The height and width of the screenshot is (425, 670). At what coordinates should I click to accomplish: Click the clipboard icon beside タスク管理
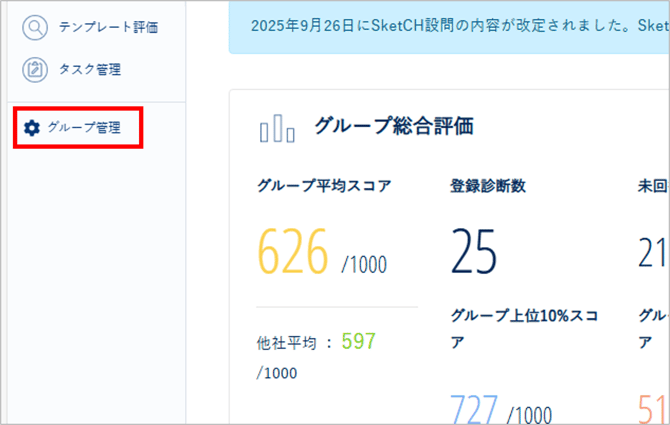click(35, 70)
